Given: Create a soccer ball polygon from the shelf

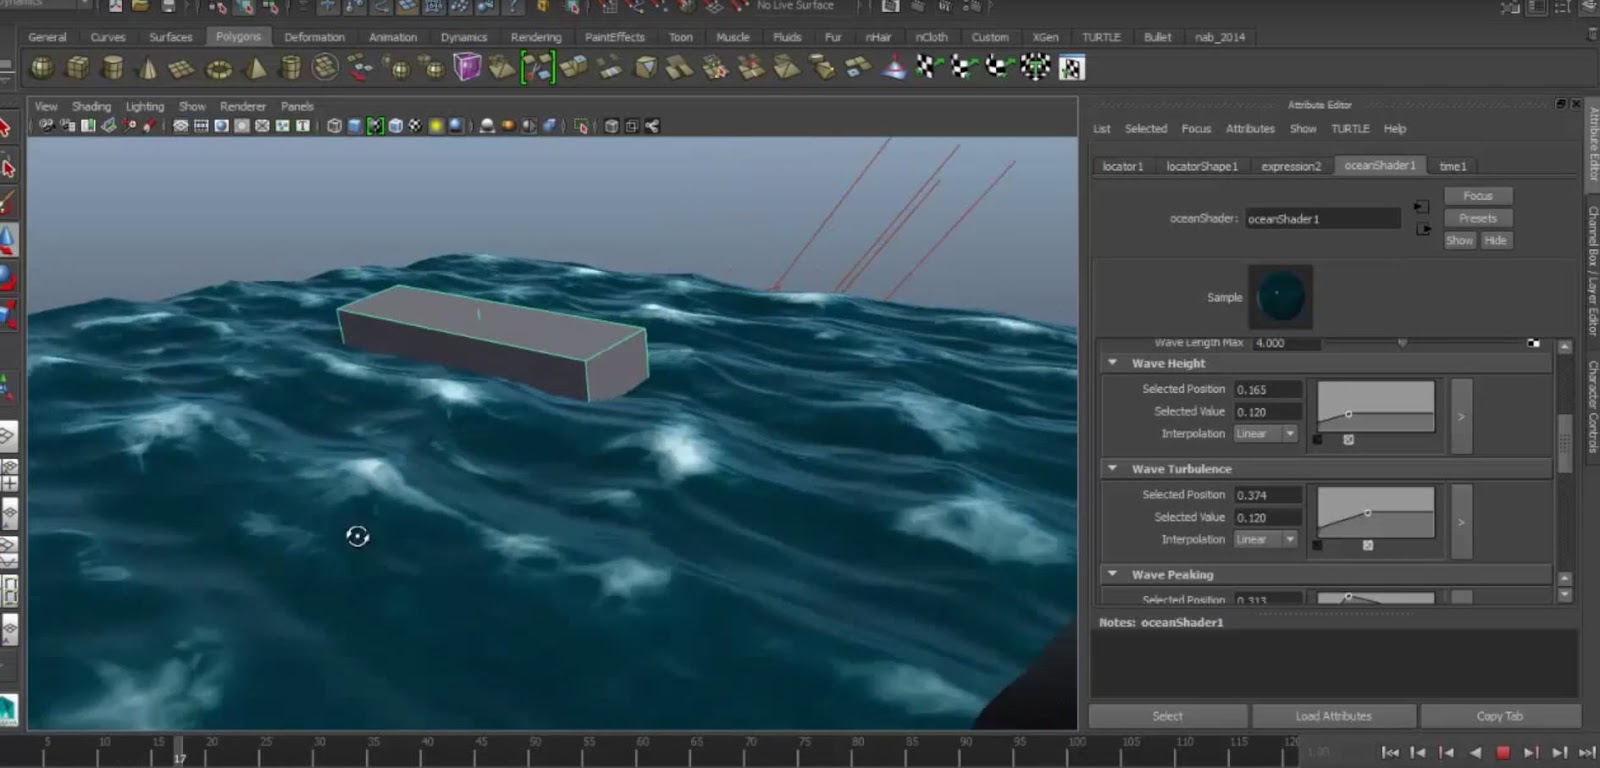Looking at the screenshot, I should [325, 68].
